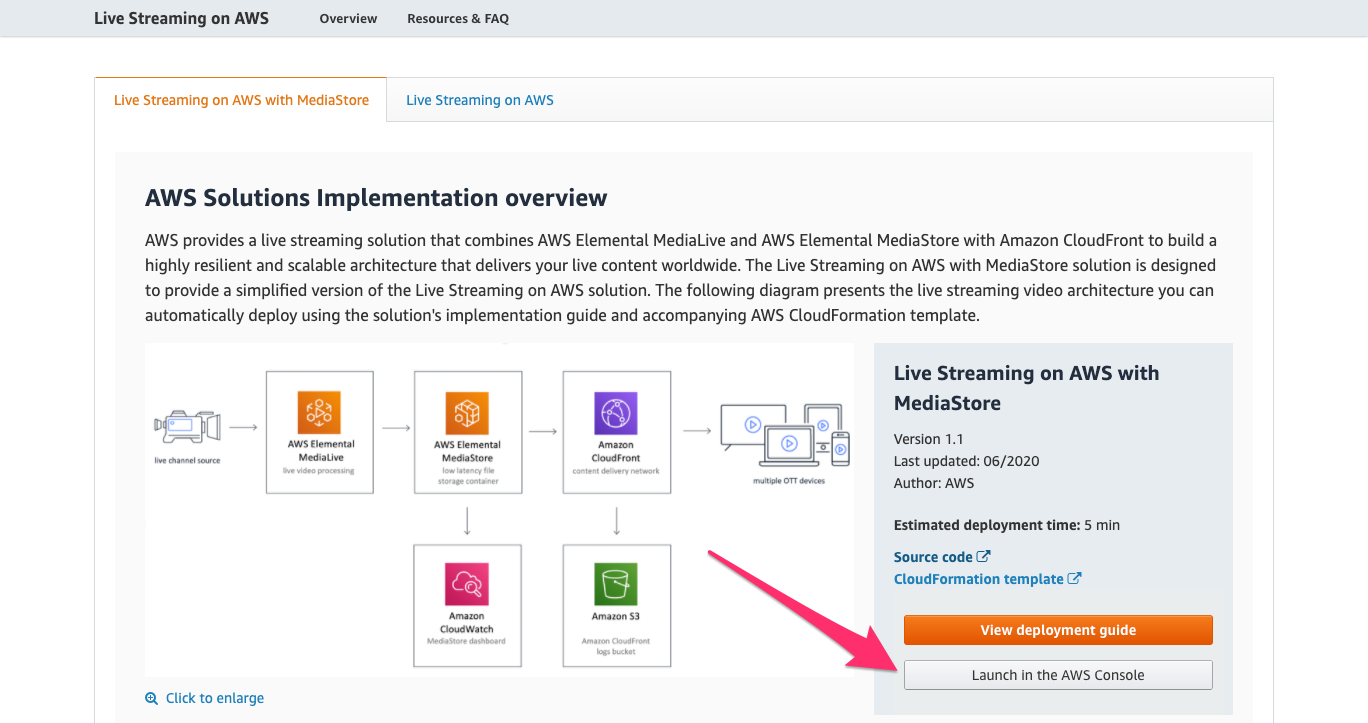This screenshot has width=1368, height=723.
Task: Click external-link icon next to Source code
Action: click(x=984, y=556)
